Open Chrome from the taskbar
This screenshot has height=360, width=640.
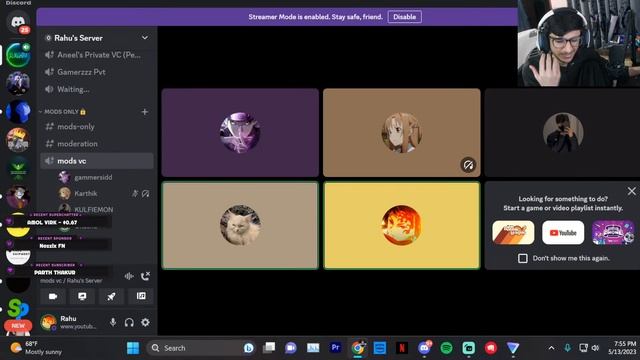coord(358,348)
